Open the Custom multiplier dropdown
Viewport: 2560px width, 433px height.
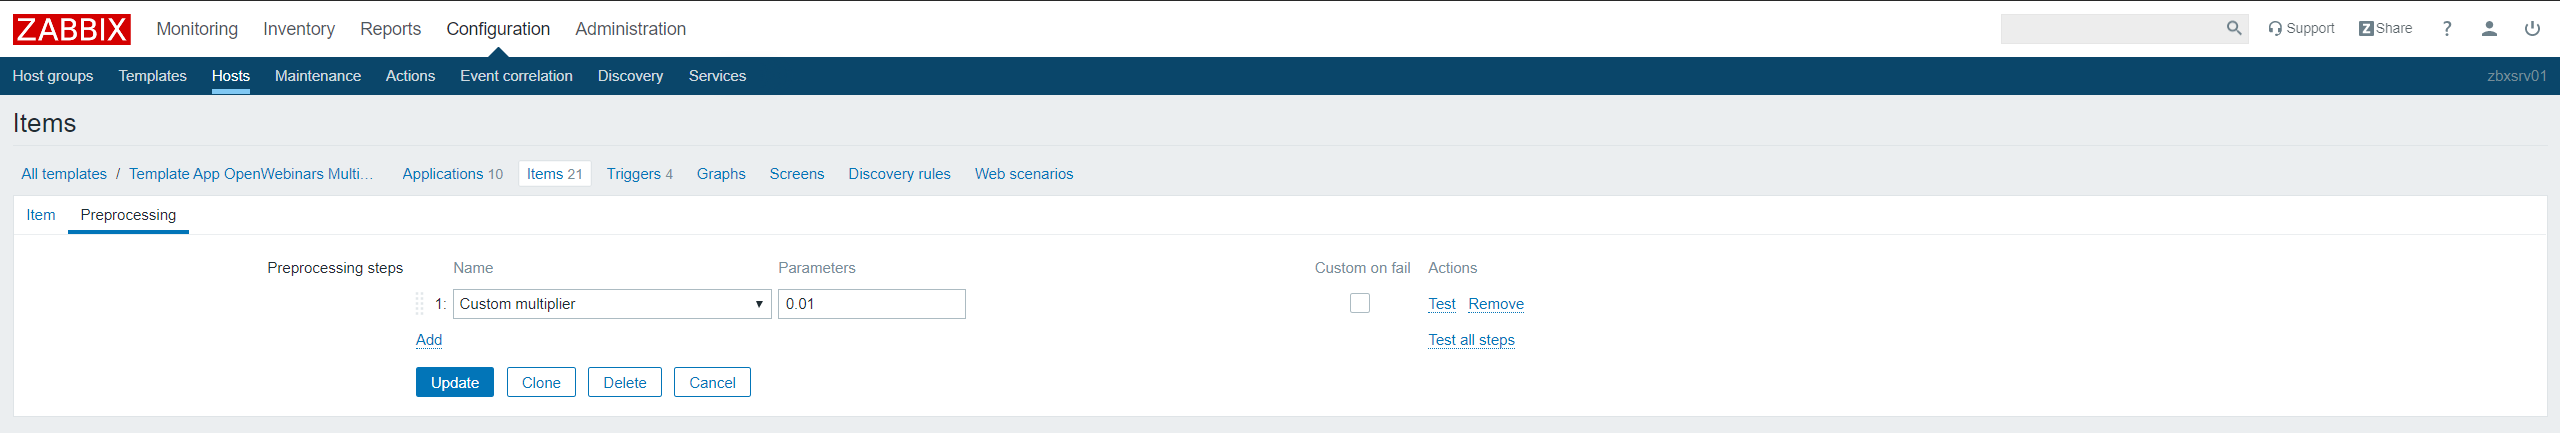click(x=611, y=304)
